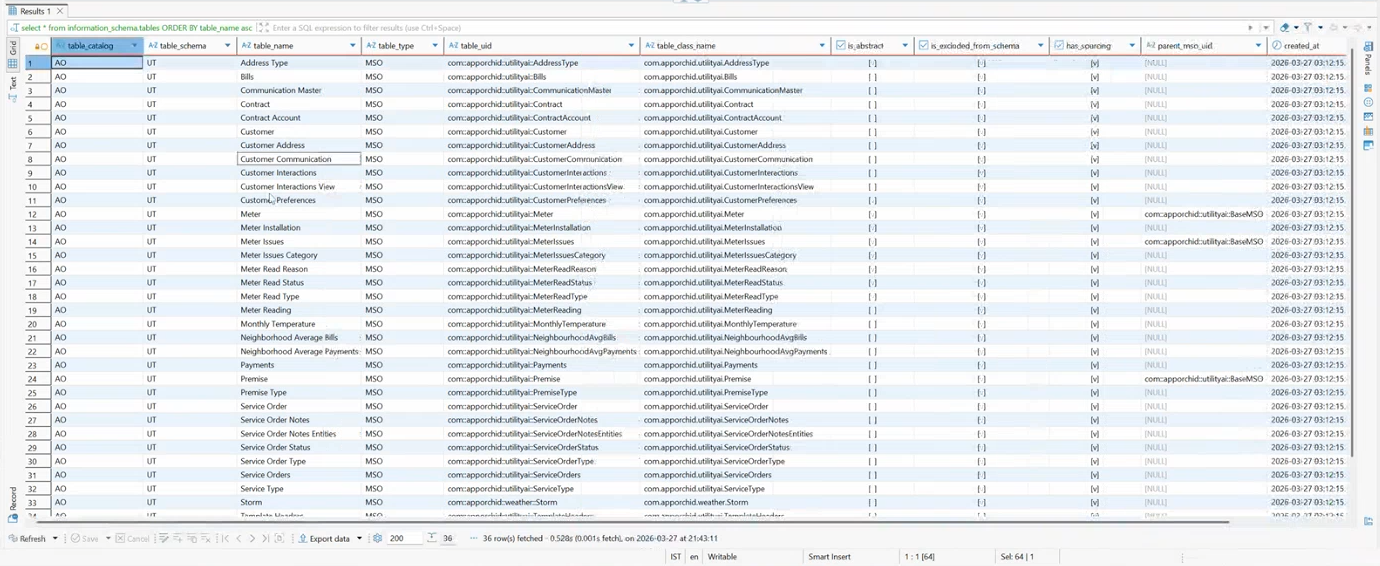Image resolution: width=1380 pixels, height=566 pixels.
Task: Select the Monthly Temperature table_name cell
Action: [299, 324]
